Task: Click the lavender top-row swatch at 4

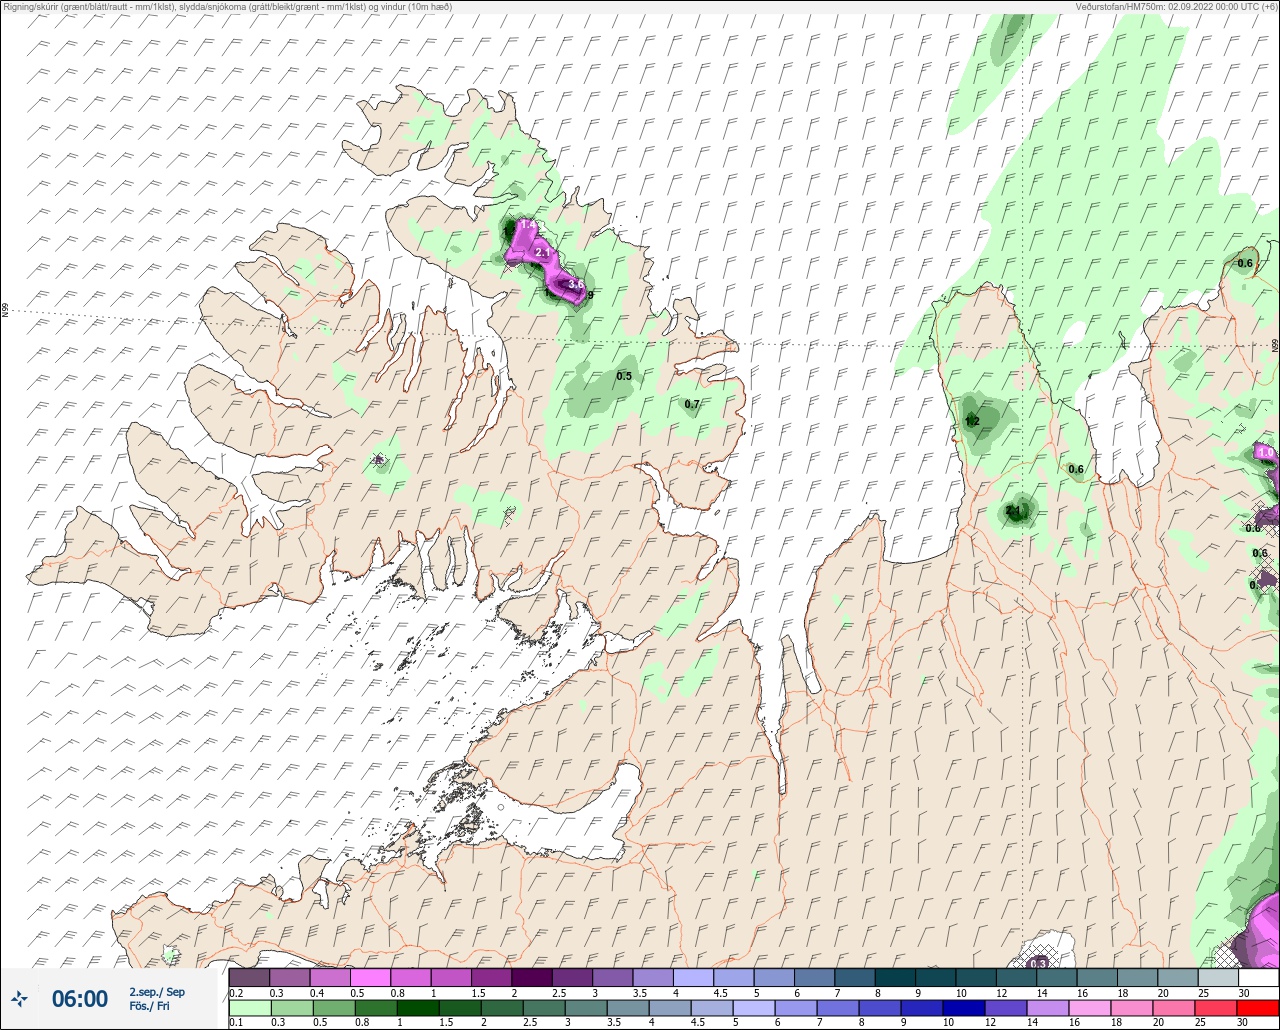Action: click(x=693, y=977)
